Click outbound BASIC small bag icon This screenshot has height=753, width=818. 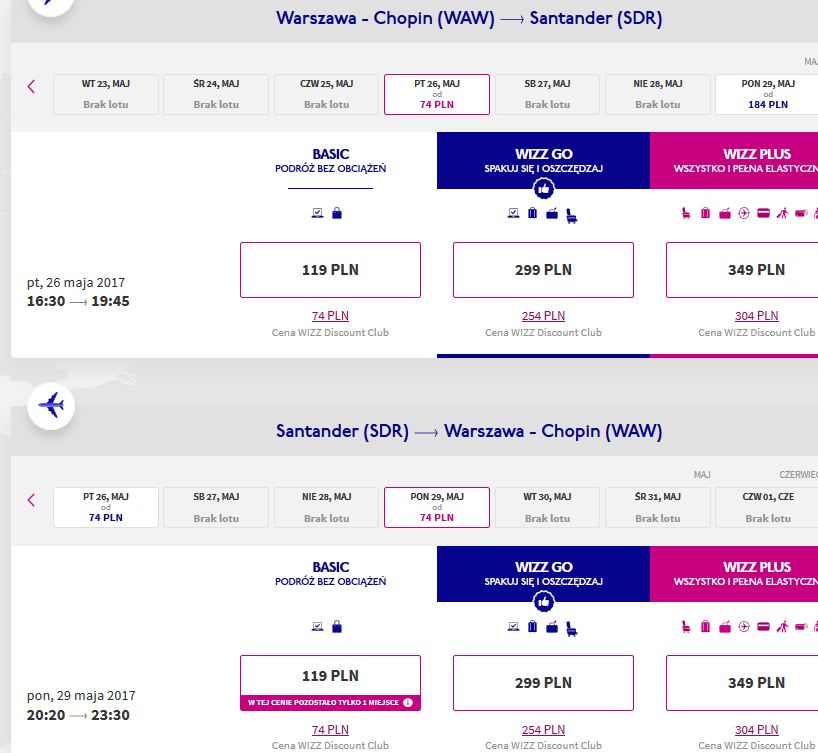click(x=337, y=213)
